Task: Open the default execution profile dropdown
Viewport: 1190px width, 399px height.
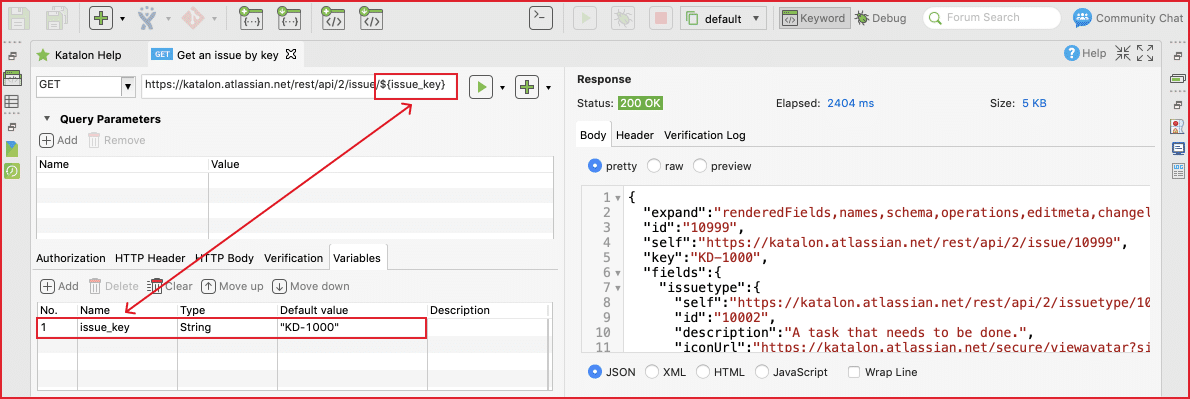Action: pyautogui.click(x=724, y=19)
